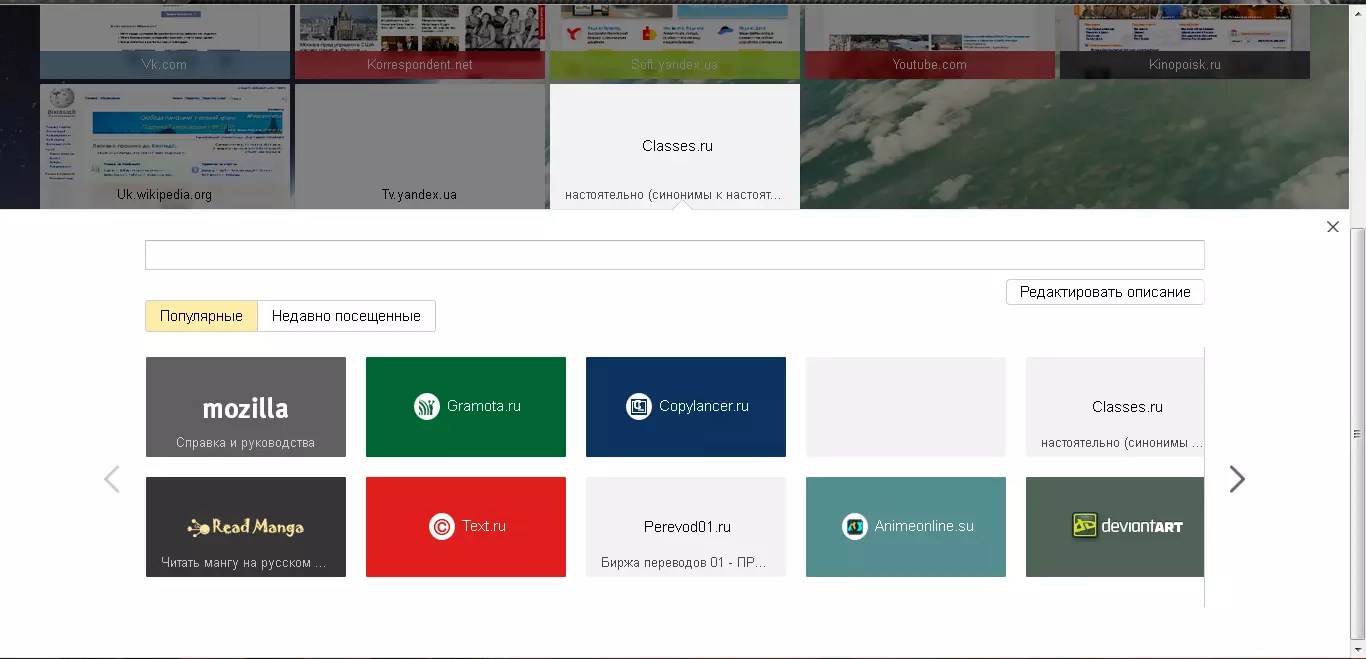1366x659 pixels.
Task: Click the Text.ru copyright icon
Action: tap(442, 526)
